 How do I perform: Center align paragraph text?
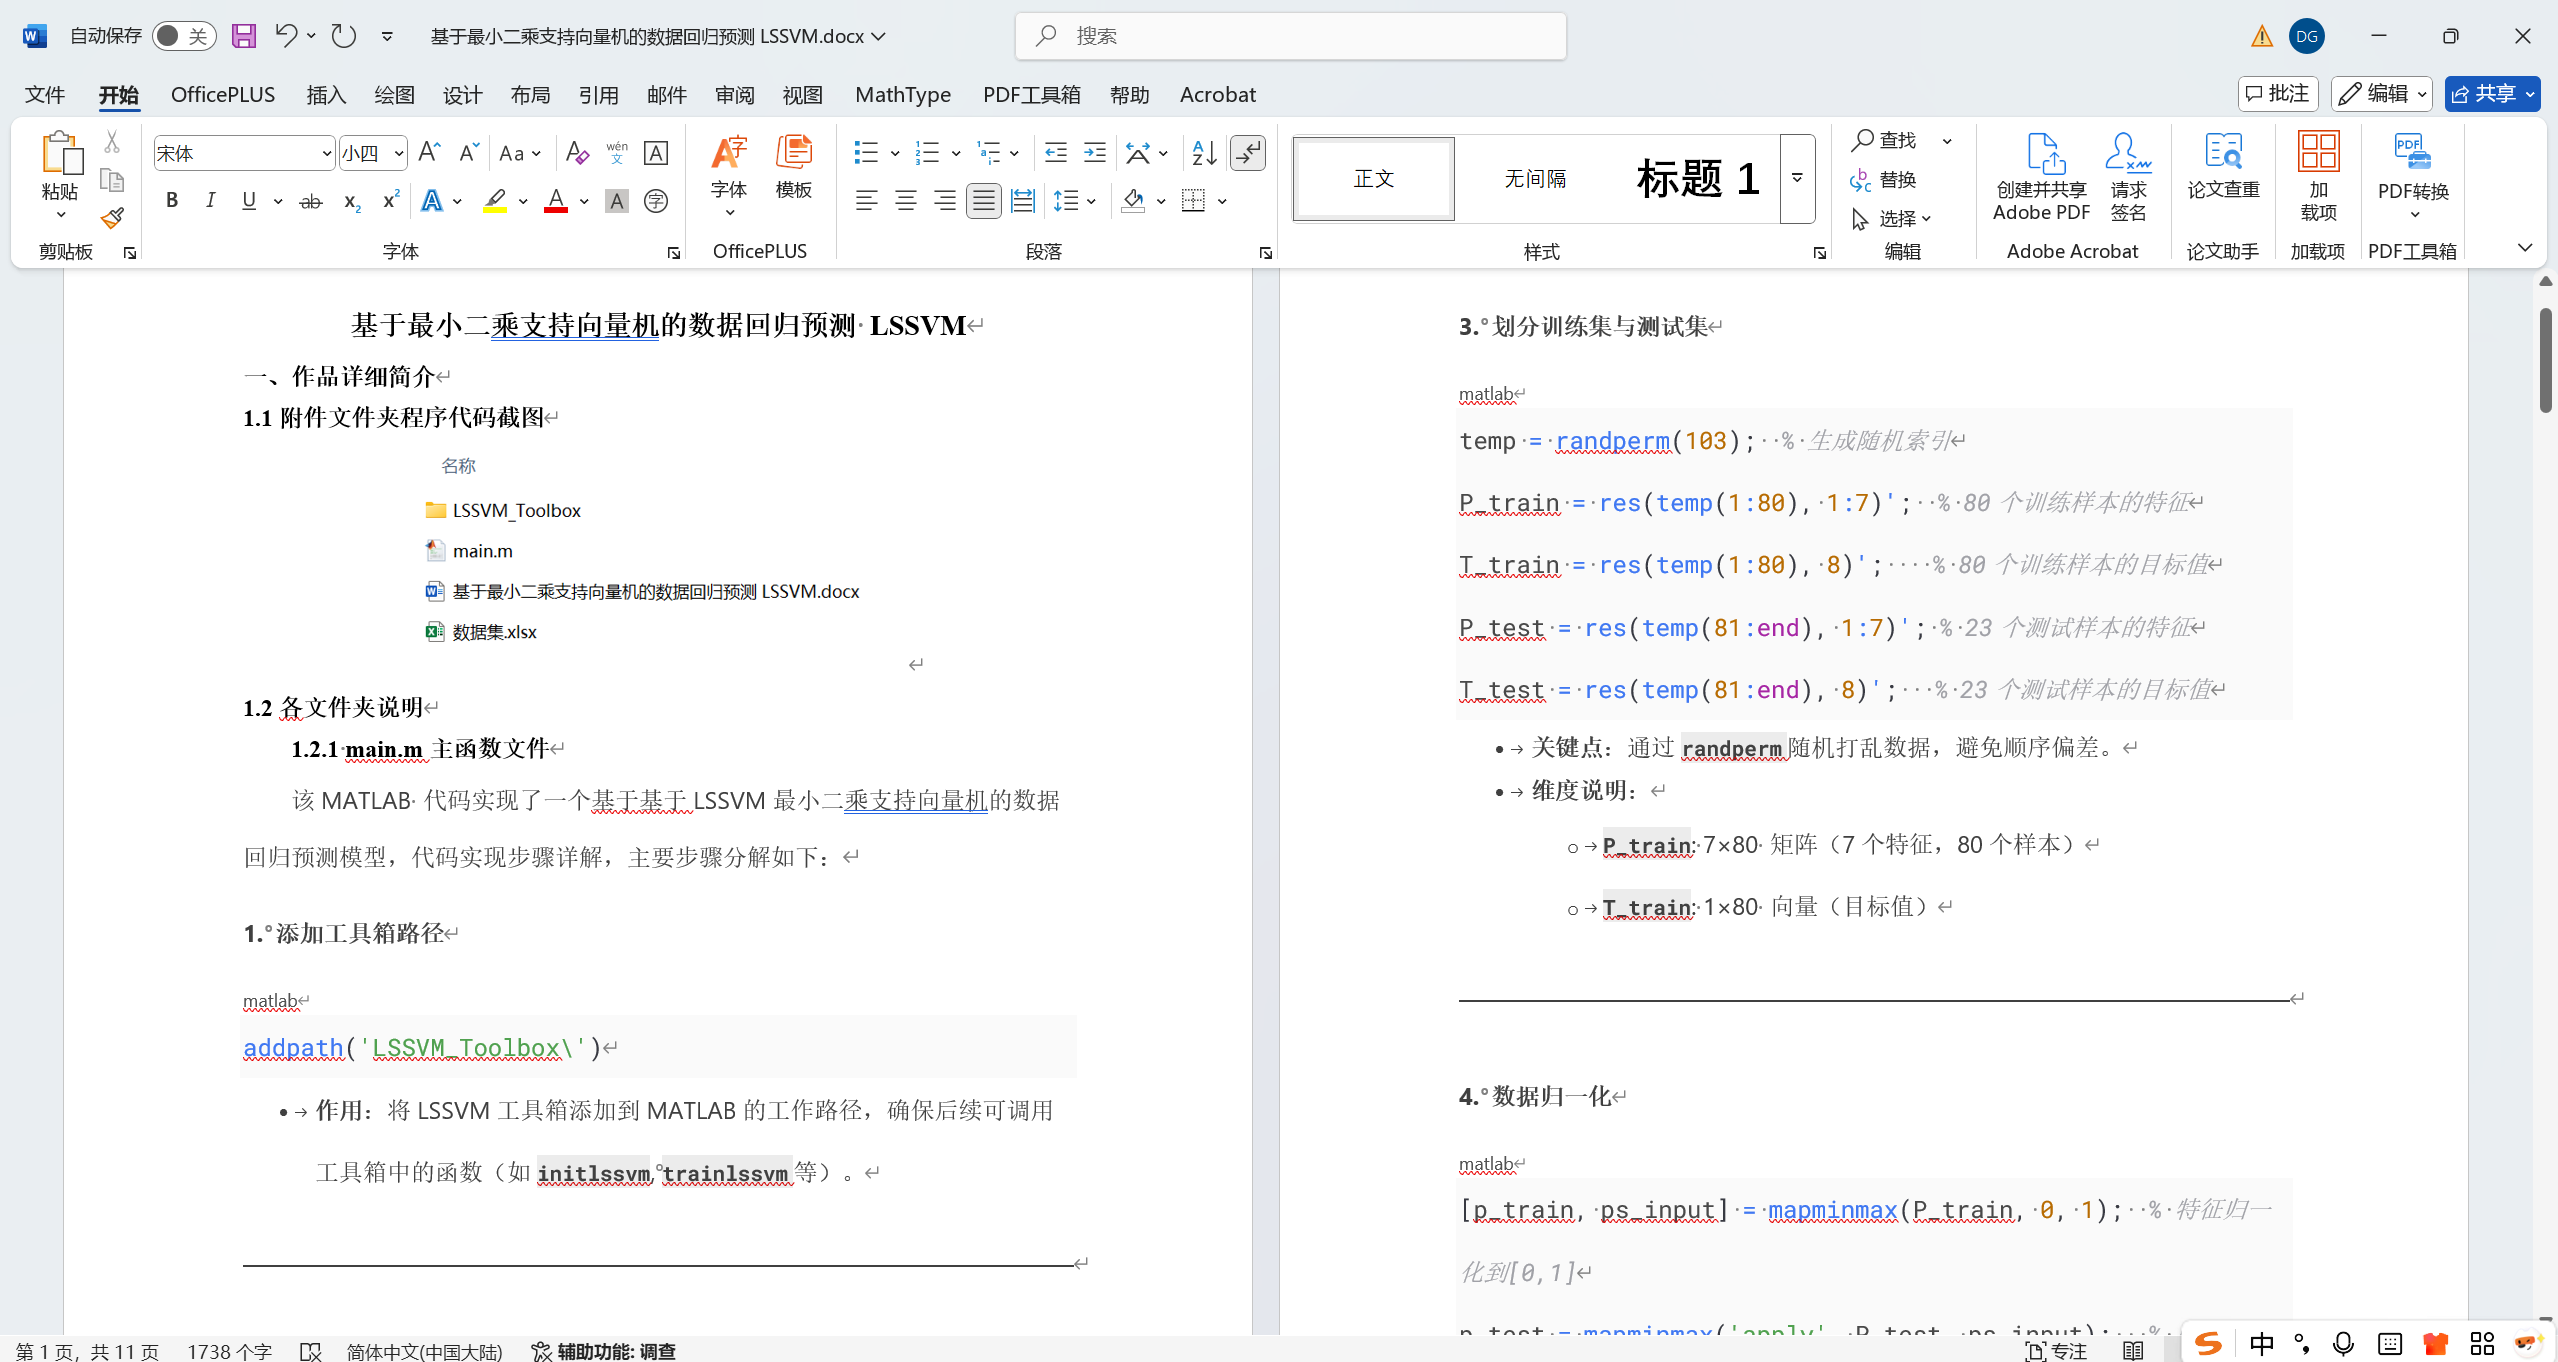coord(906,201)
